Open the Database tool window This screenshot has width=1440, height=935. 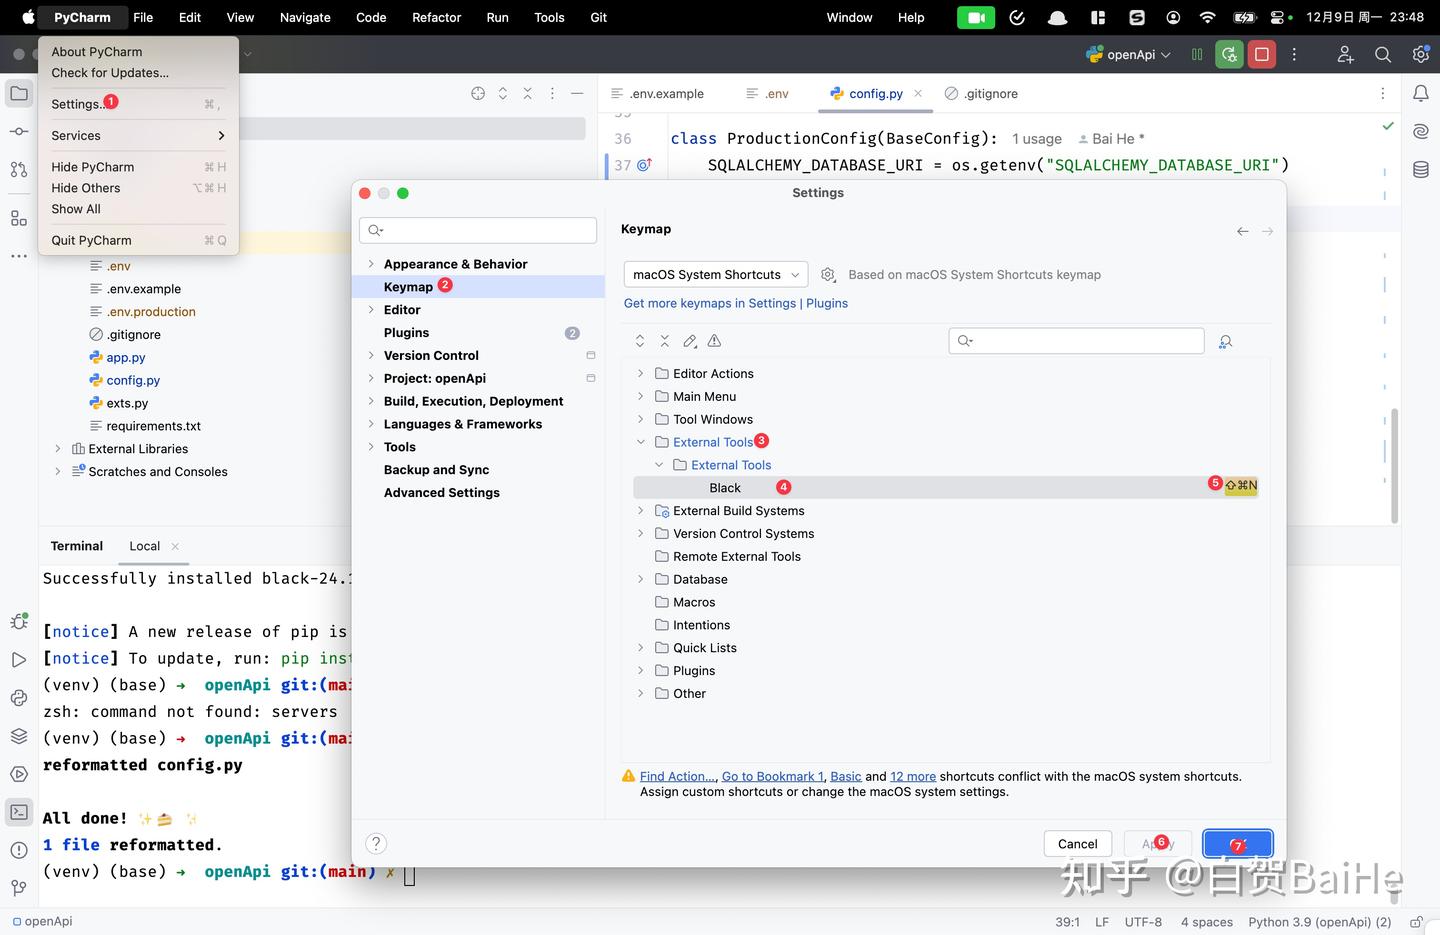(x=1421, y=169)
